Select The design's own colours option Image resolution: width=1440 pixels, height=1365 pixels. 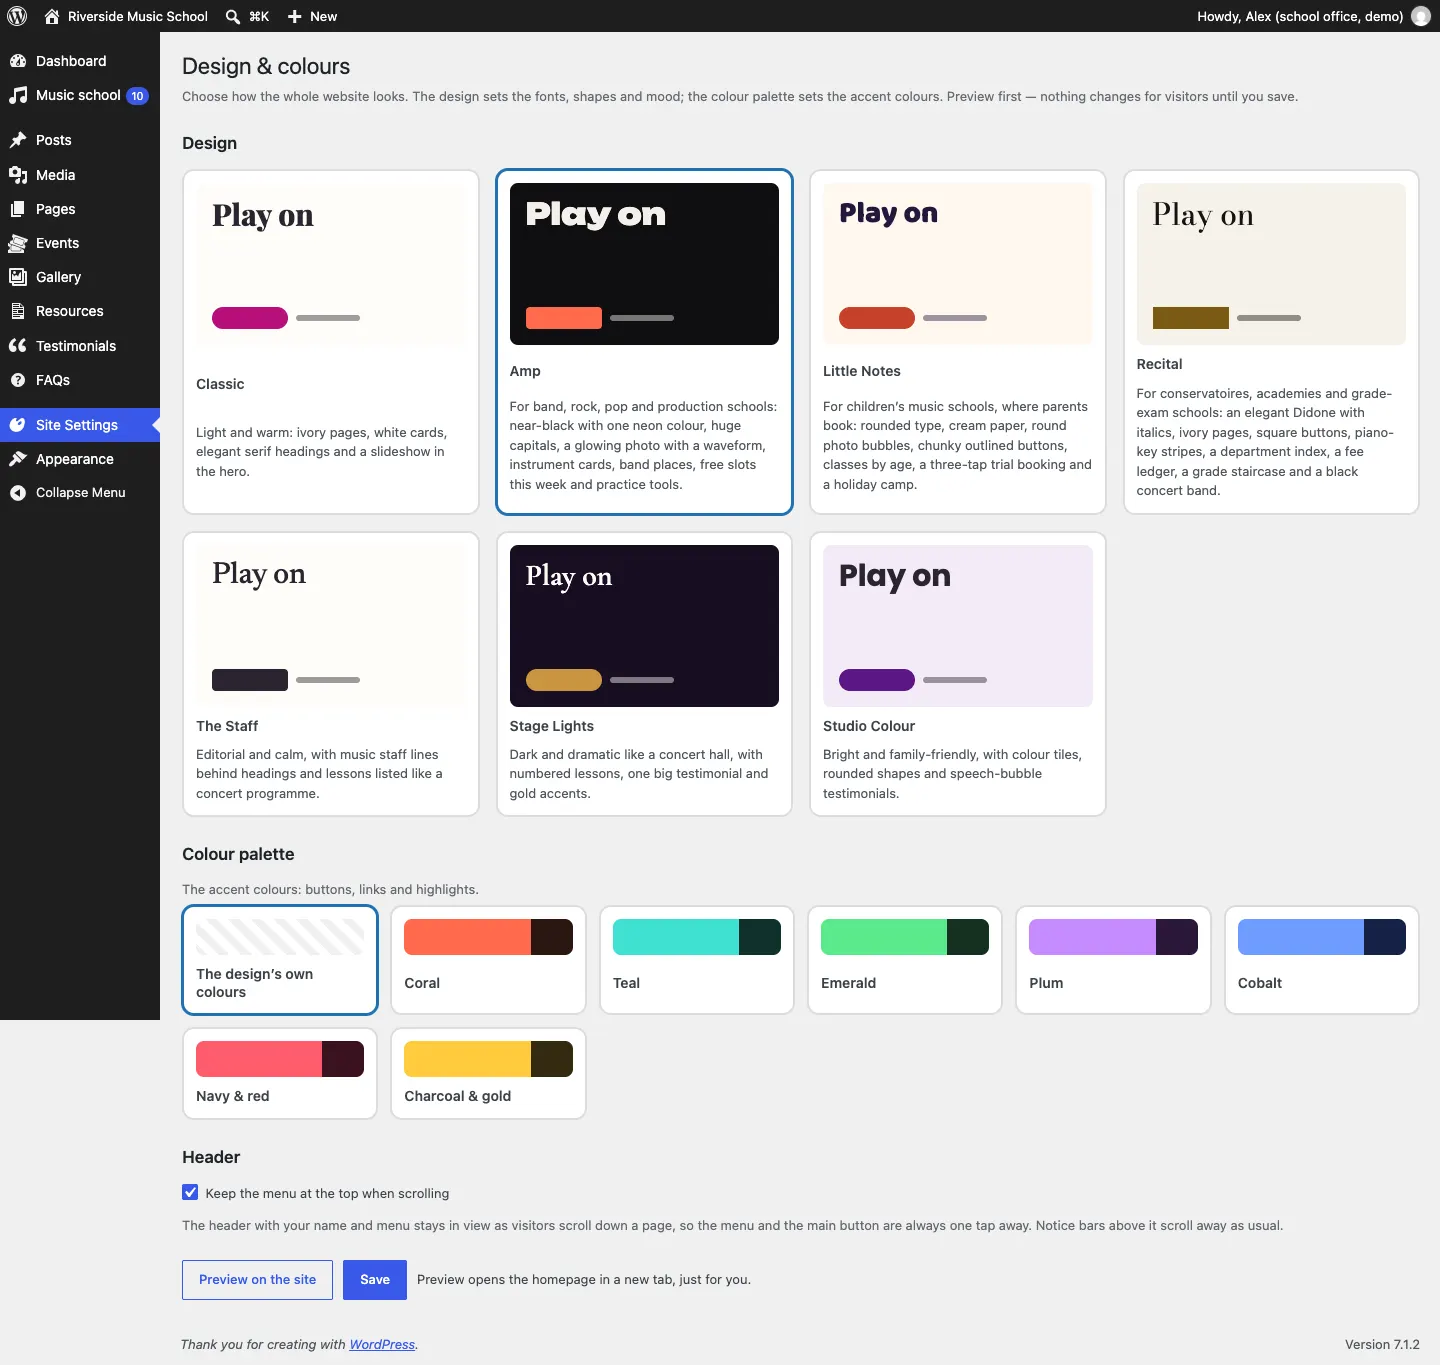(280, 960)
